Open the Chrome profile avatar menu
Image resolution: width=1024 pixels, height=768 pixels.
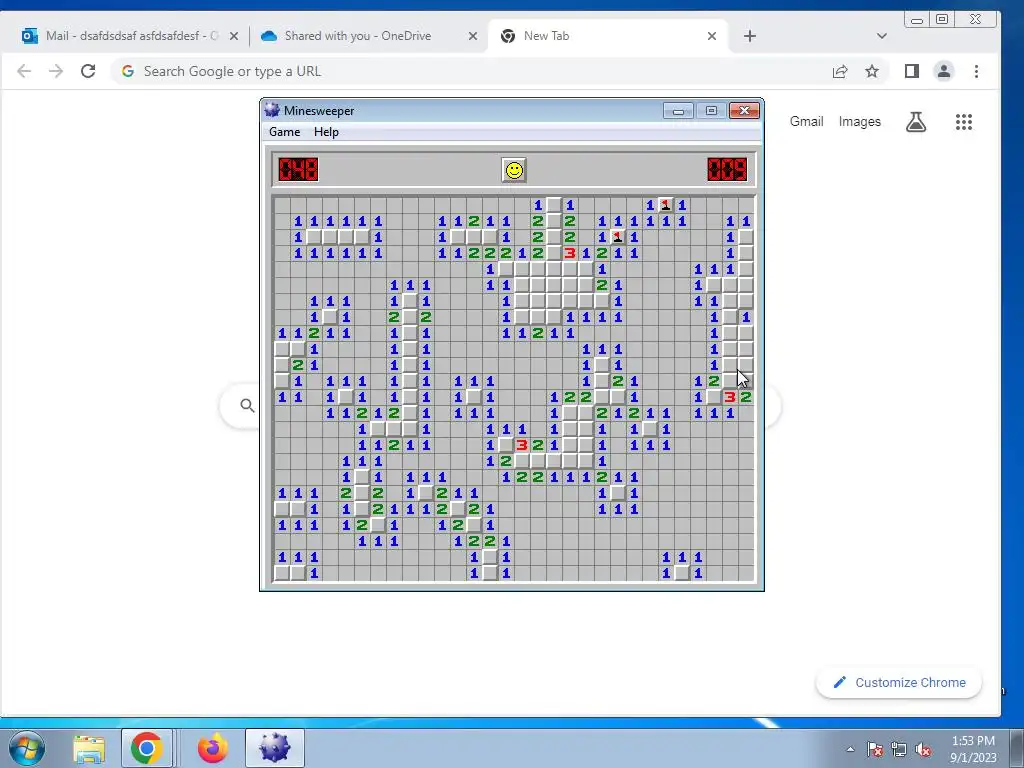point(944,71)
